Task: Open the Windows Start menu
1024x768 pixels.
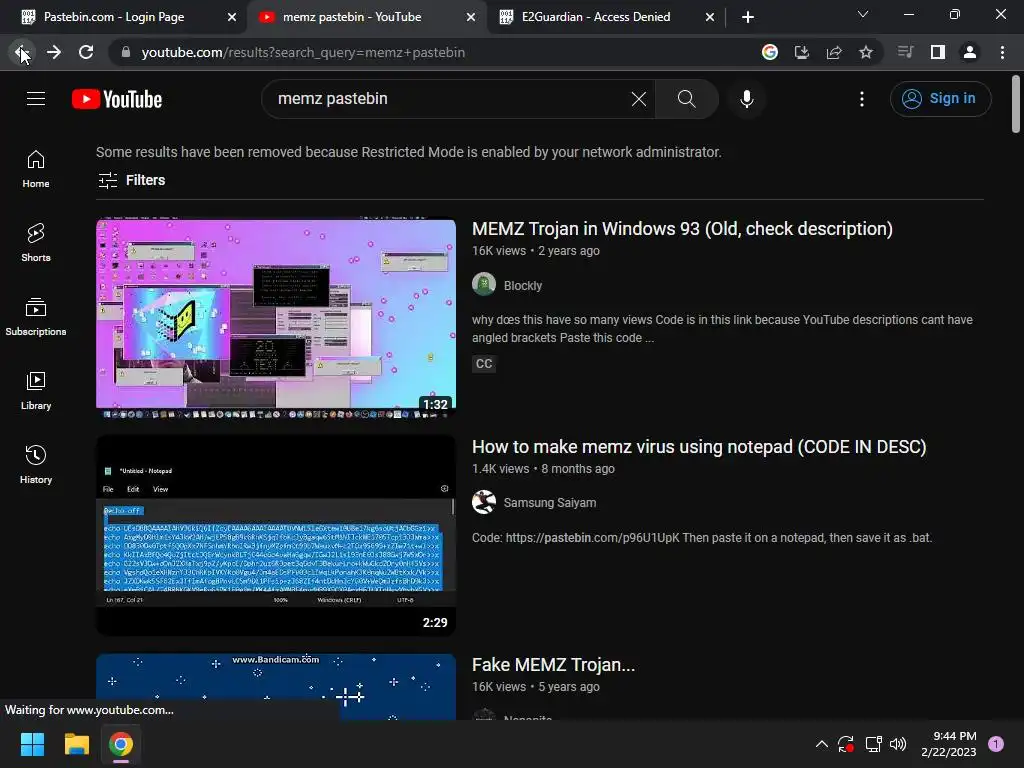Action: [32, 744]
